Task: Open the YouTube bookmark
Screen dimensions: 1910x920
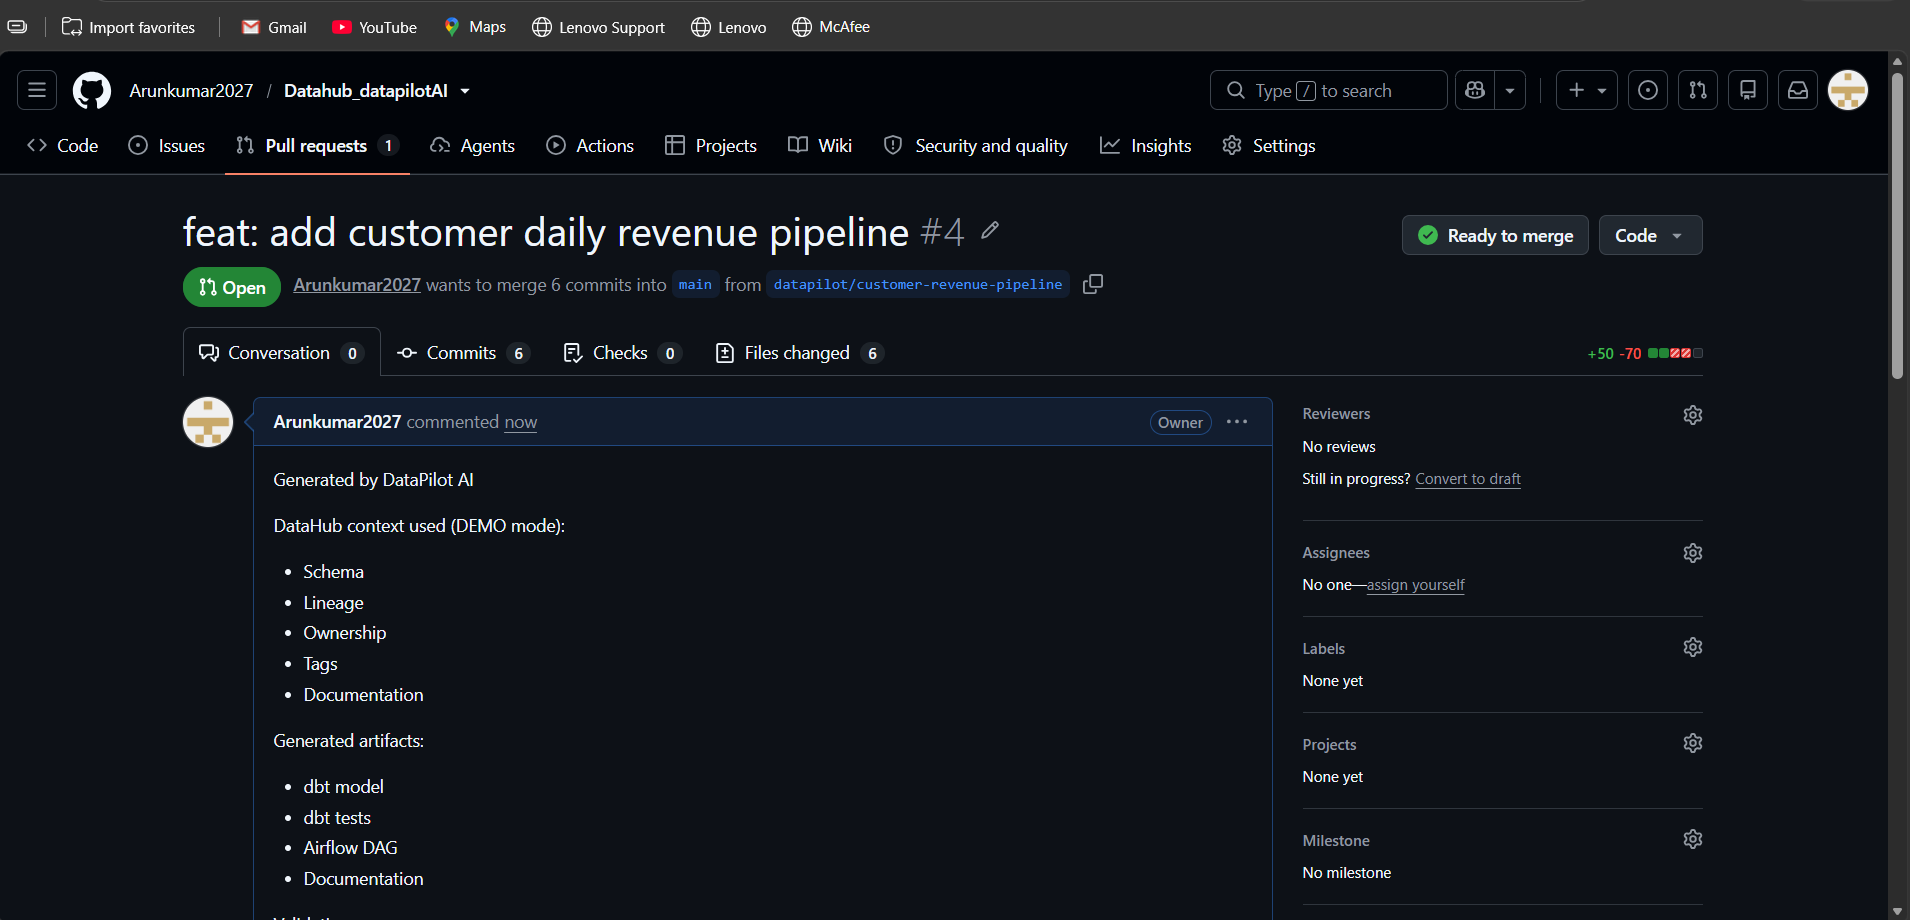Action: coord(375,27)
